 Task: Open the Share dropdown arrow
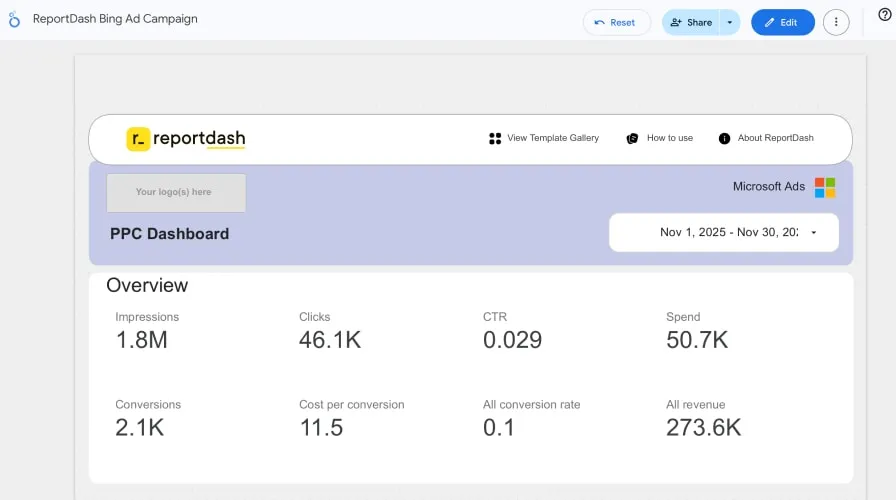click(x=730, y=22)
